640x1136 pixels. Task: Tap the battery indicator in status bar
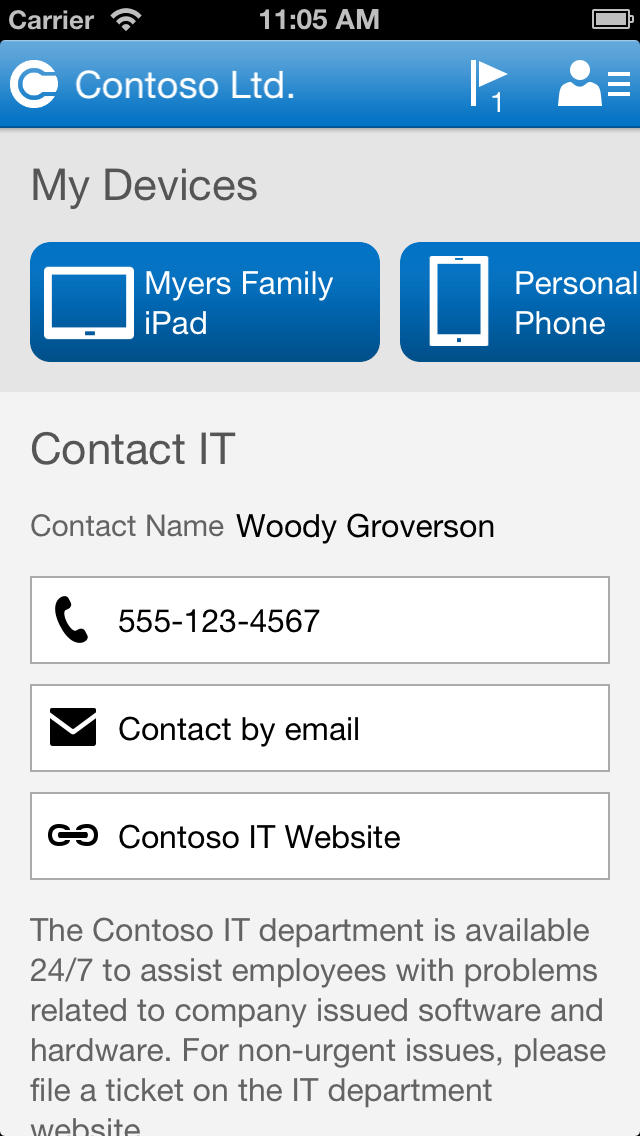612,19
